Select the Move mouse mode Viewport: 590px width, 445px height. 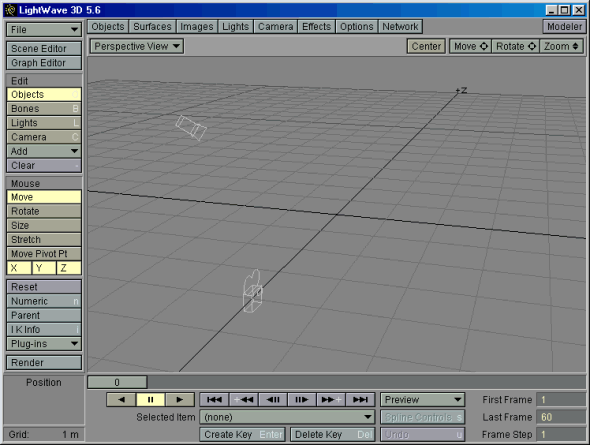coord(44,197)
